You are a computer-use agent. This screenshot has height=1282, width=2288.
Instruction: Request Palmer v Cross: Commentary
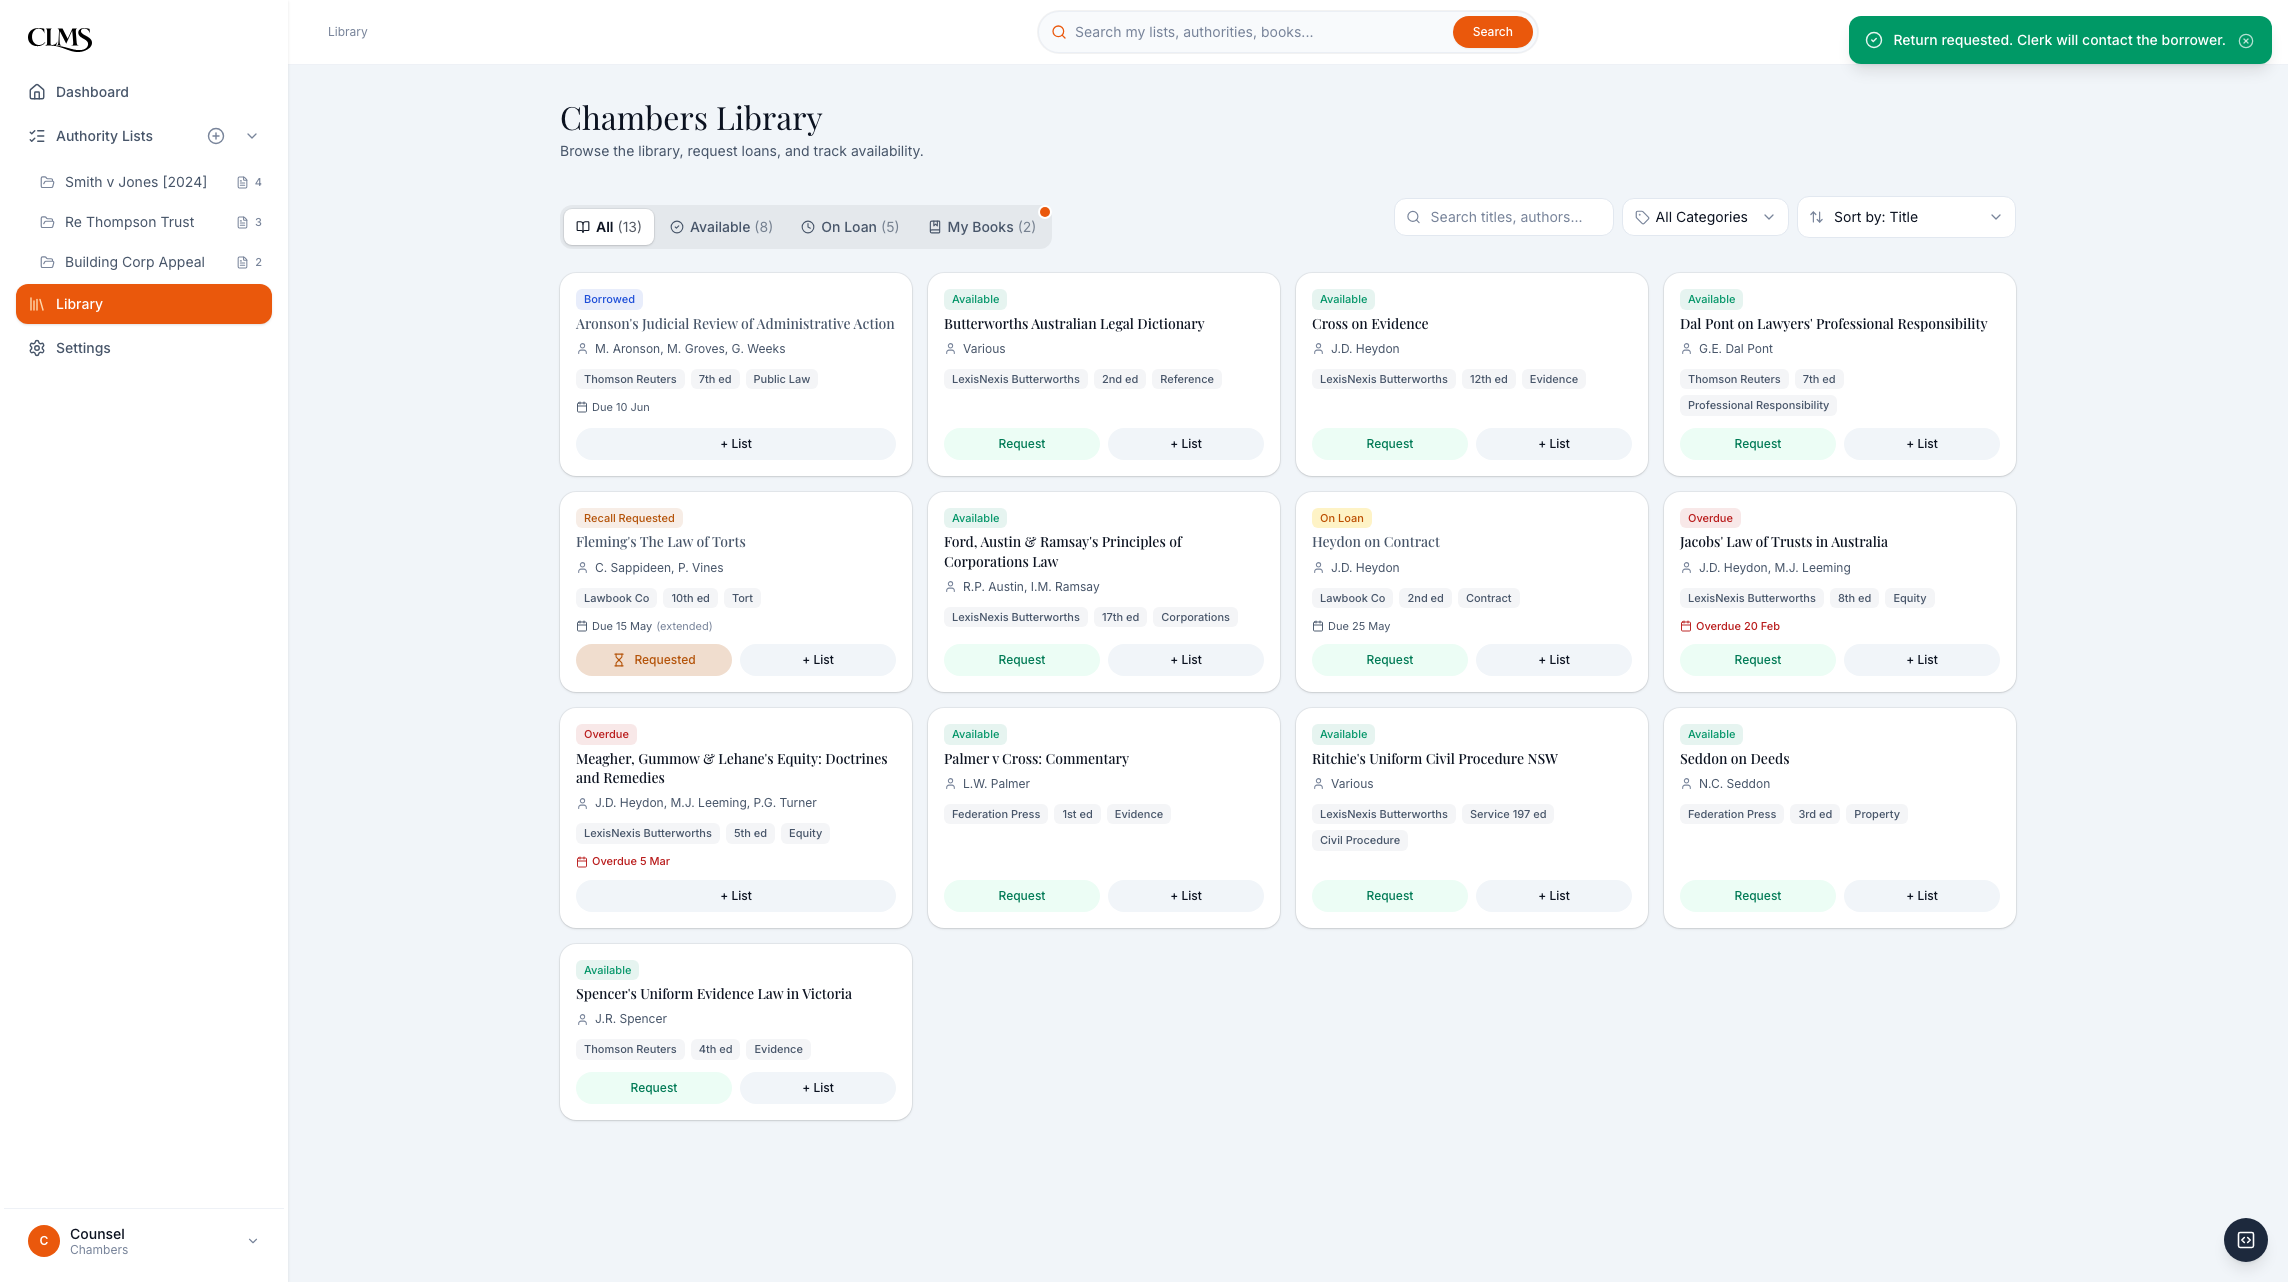1022,896
